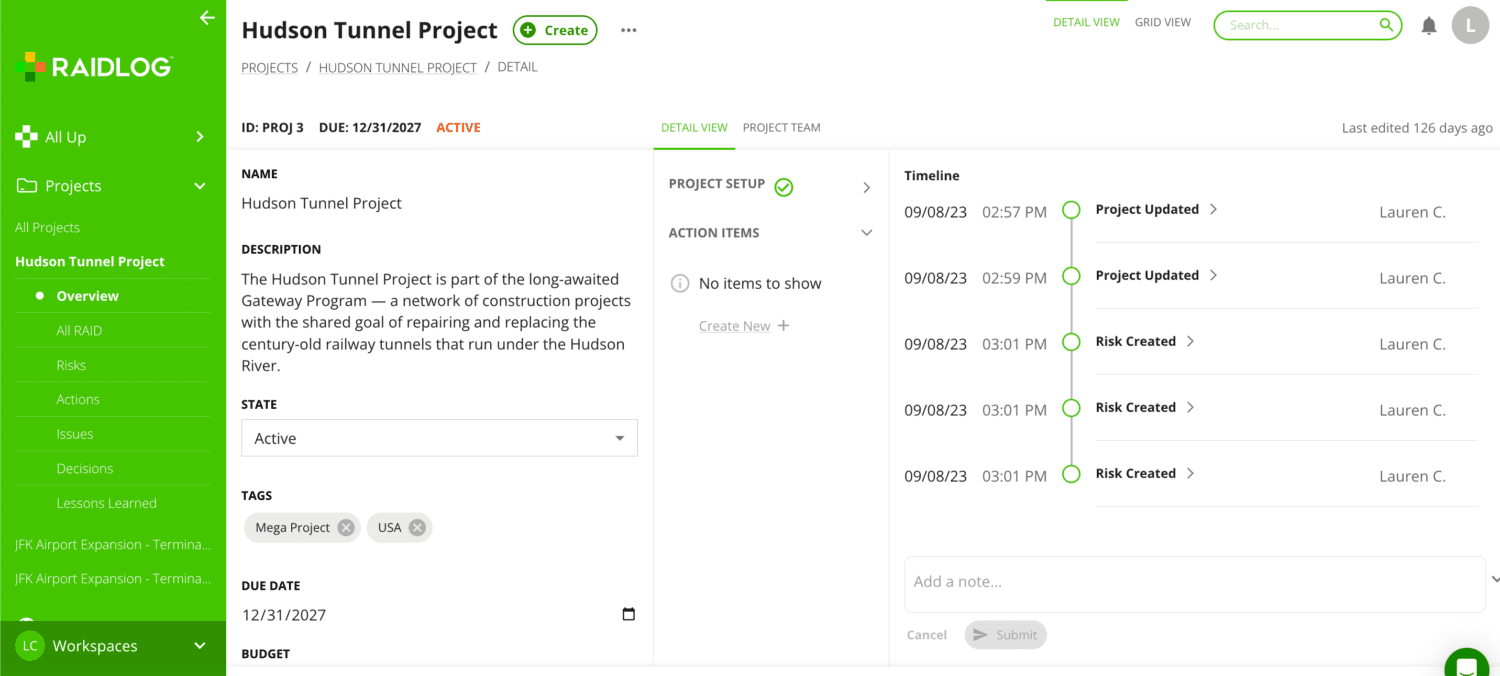Remove the Mega Project tag
Viewport: 1500px width, 676px height.
coord(346,528)
